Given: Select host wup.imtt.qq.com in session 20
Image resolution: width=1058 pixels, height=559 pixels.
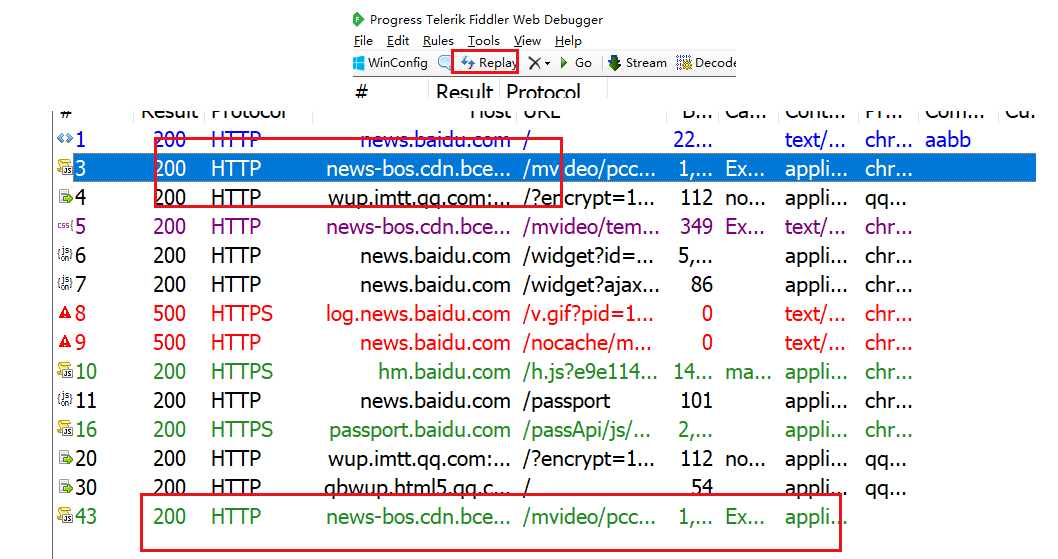Looking at the screenshot, I should tap(419, 459).
